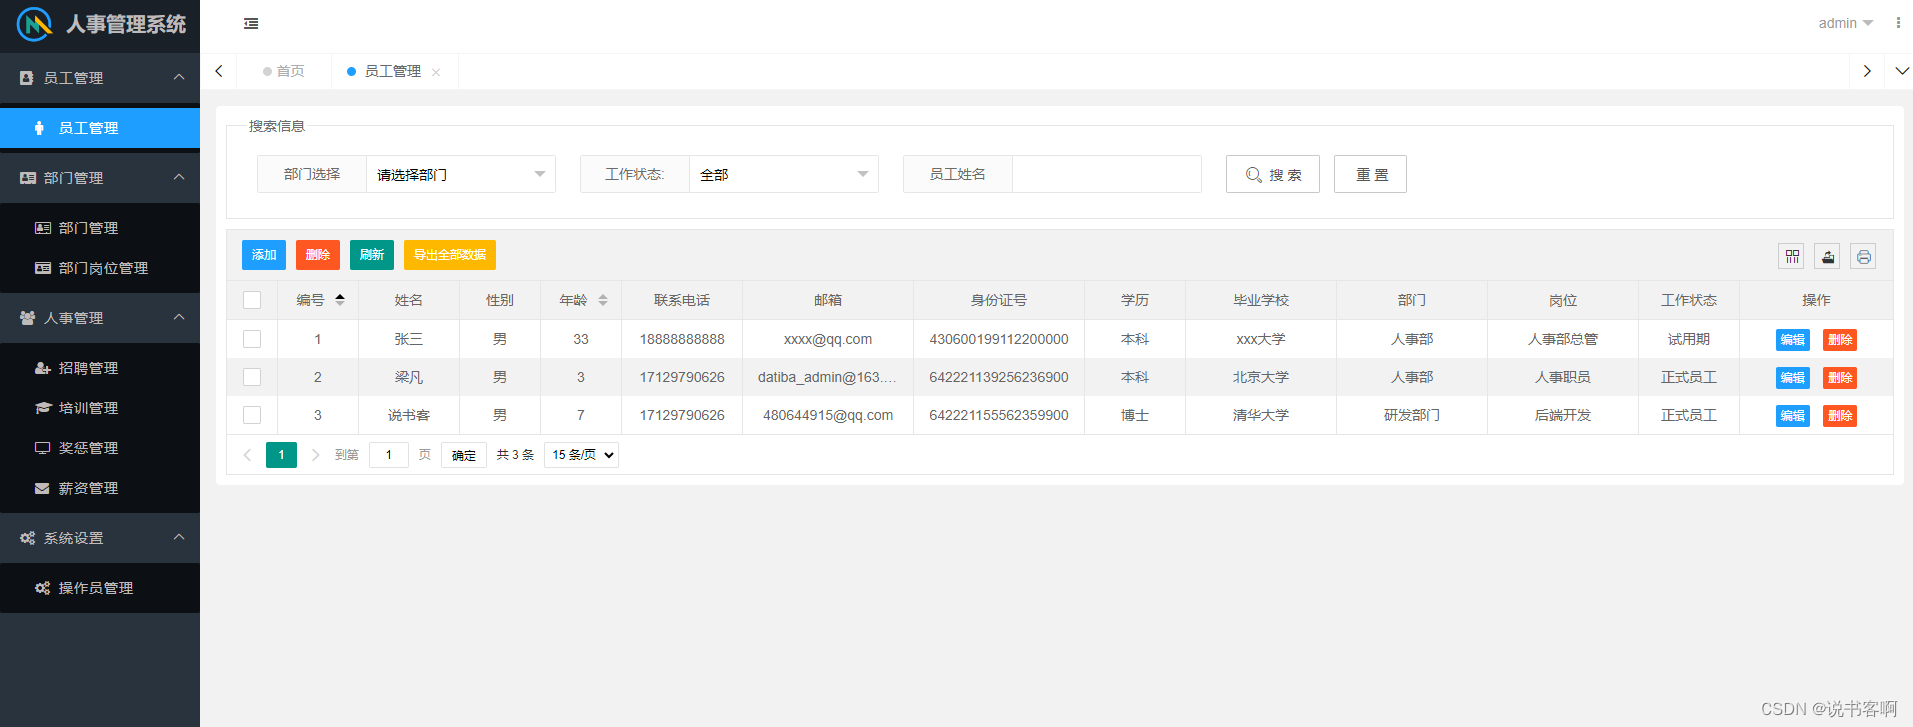1913x727 pixels.
Task: Toggle the select-all header checkbox
Action: pyautogui.click(x=252, y=300)
